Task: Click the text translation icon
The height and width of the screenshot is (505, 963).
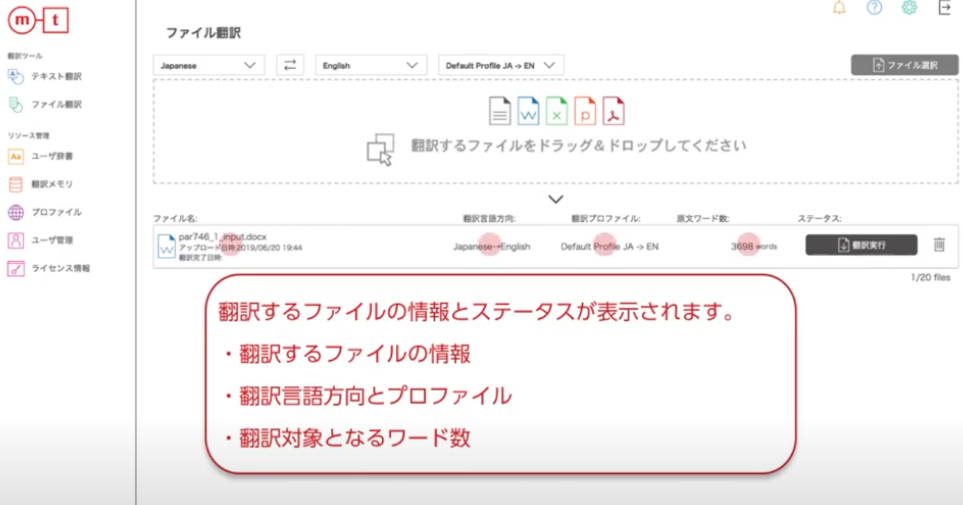Action: tap(16, 76)
